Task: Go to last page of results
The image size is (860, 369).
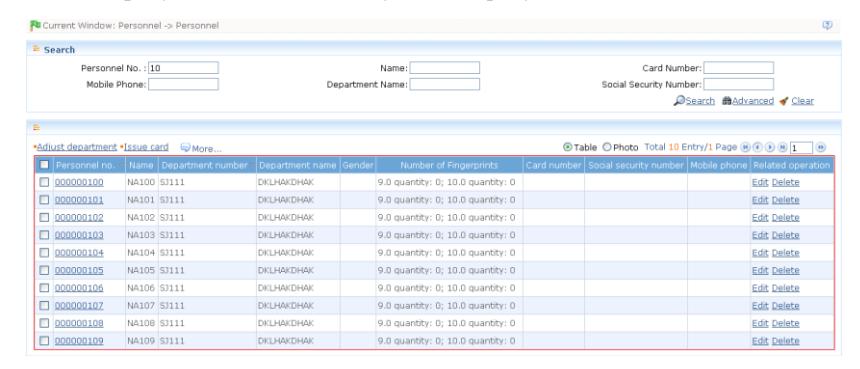Action: coord(783,147)
